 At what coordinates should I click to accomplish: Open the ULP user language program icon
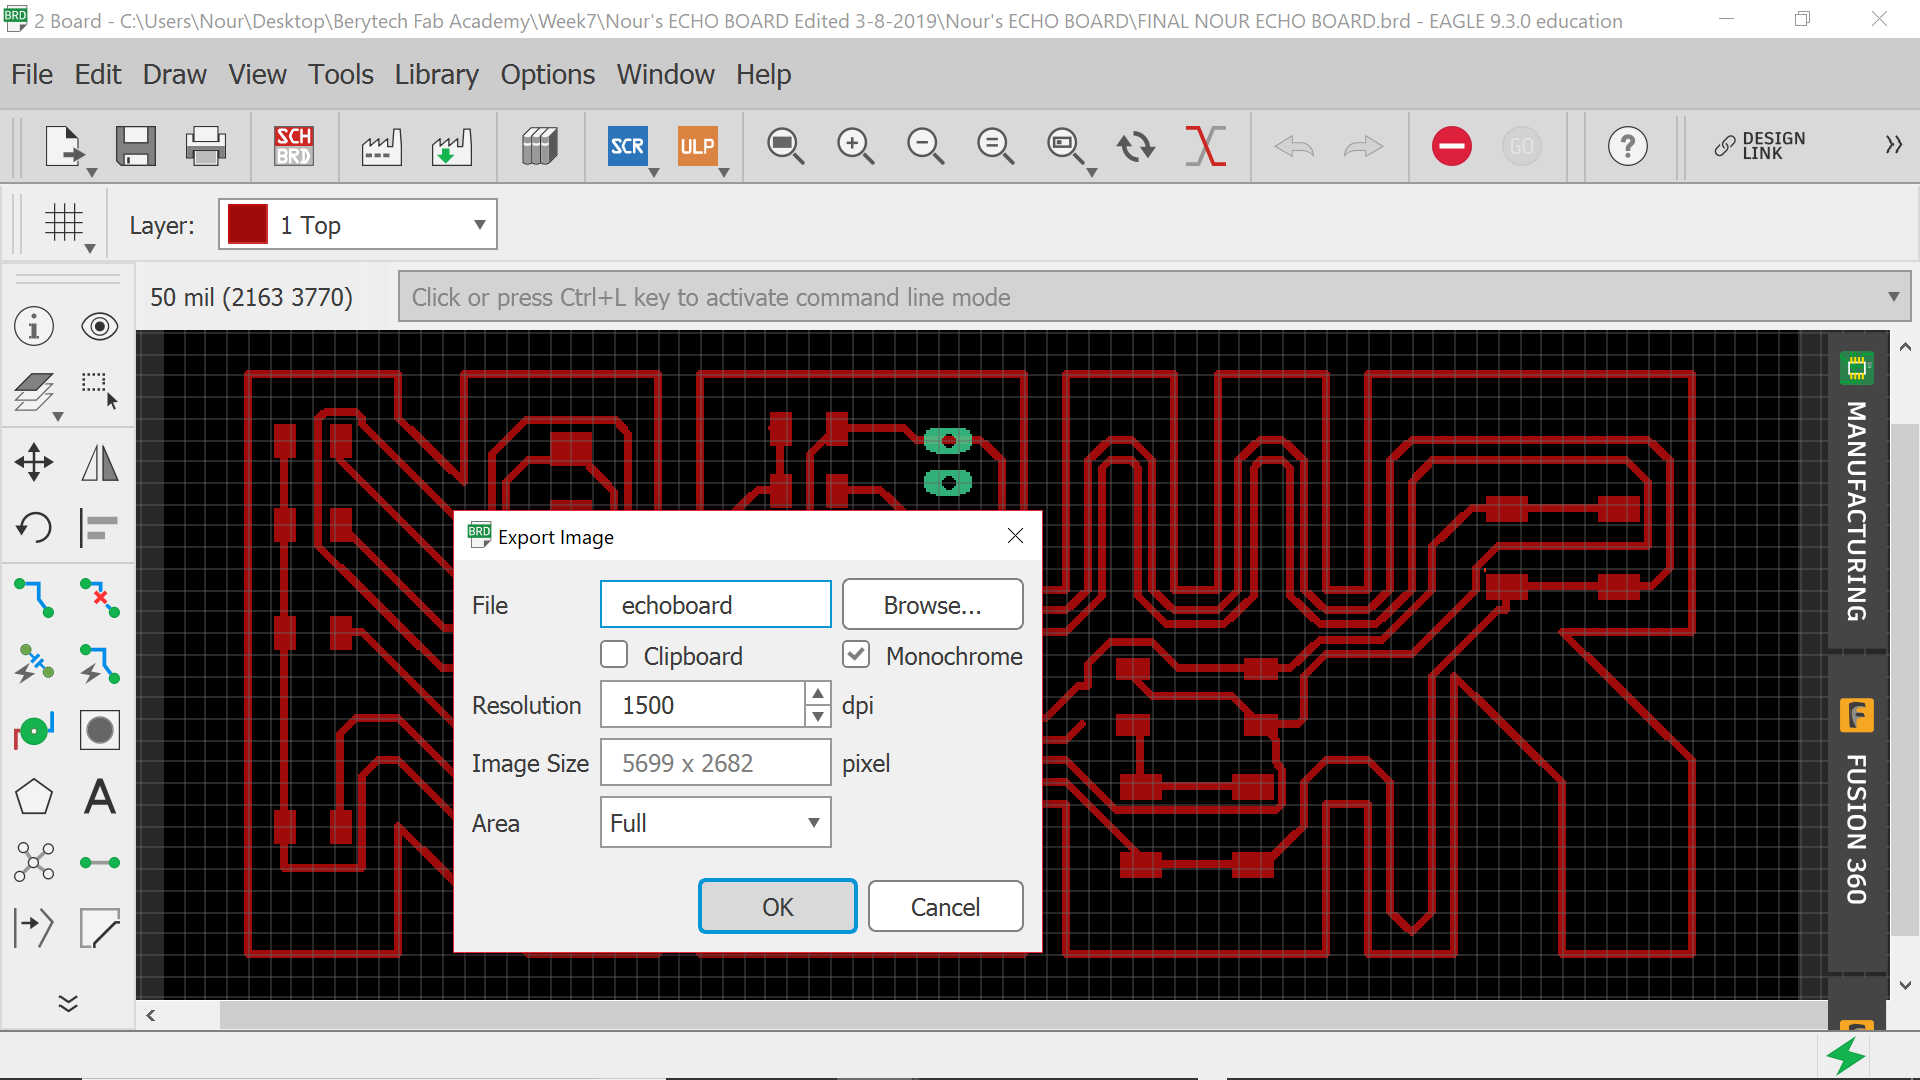pyautogui.click(x=697, y=146)
